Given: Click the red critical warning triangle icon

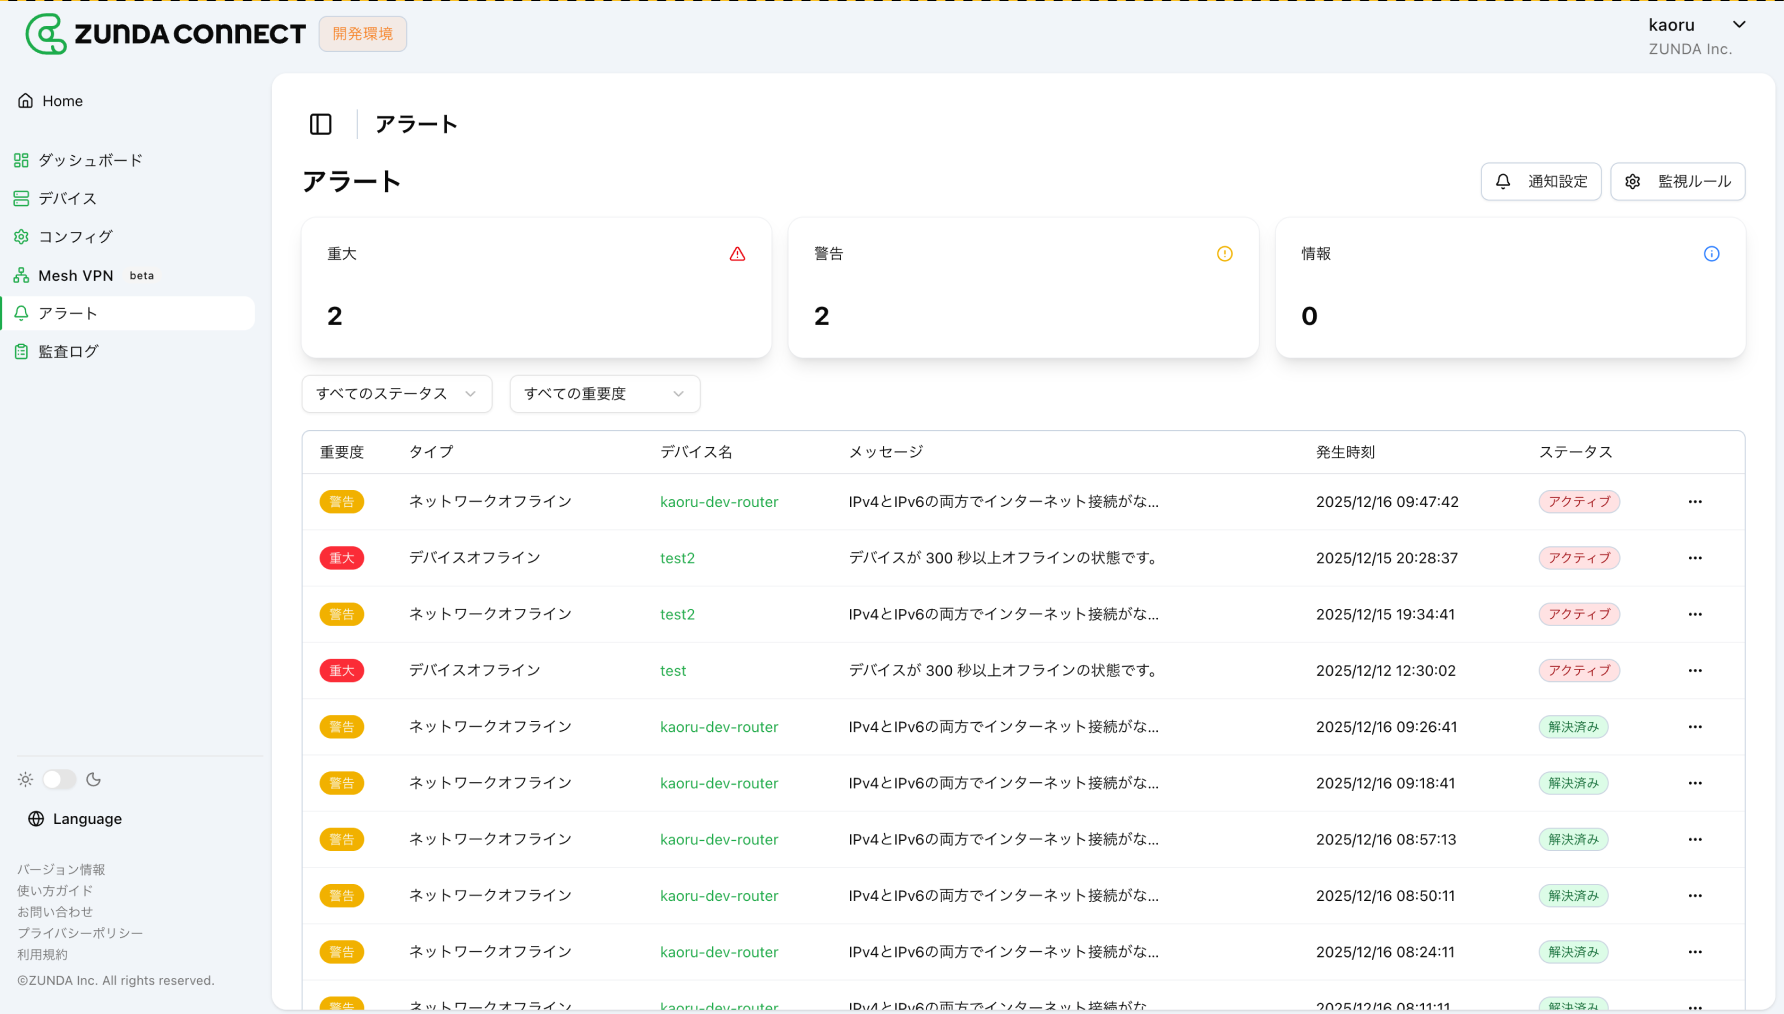Looking at the screenshot, I should (737, 254).
